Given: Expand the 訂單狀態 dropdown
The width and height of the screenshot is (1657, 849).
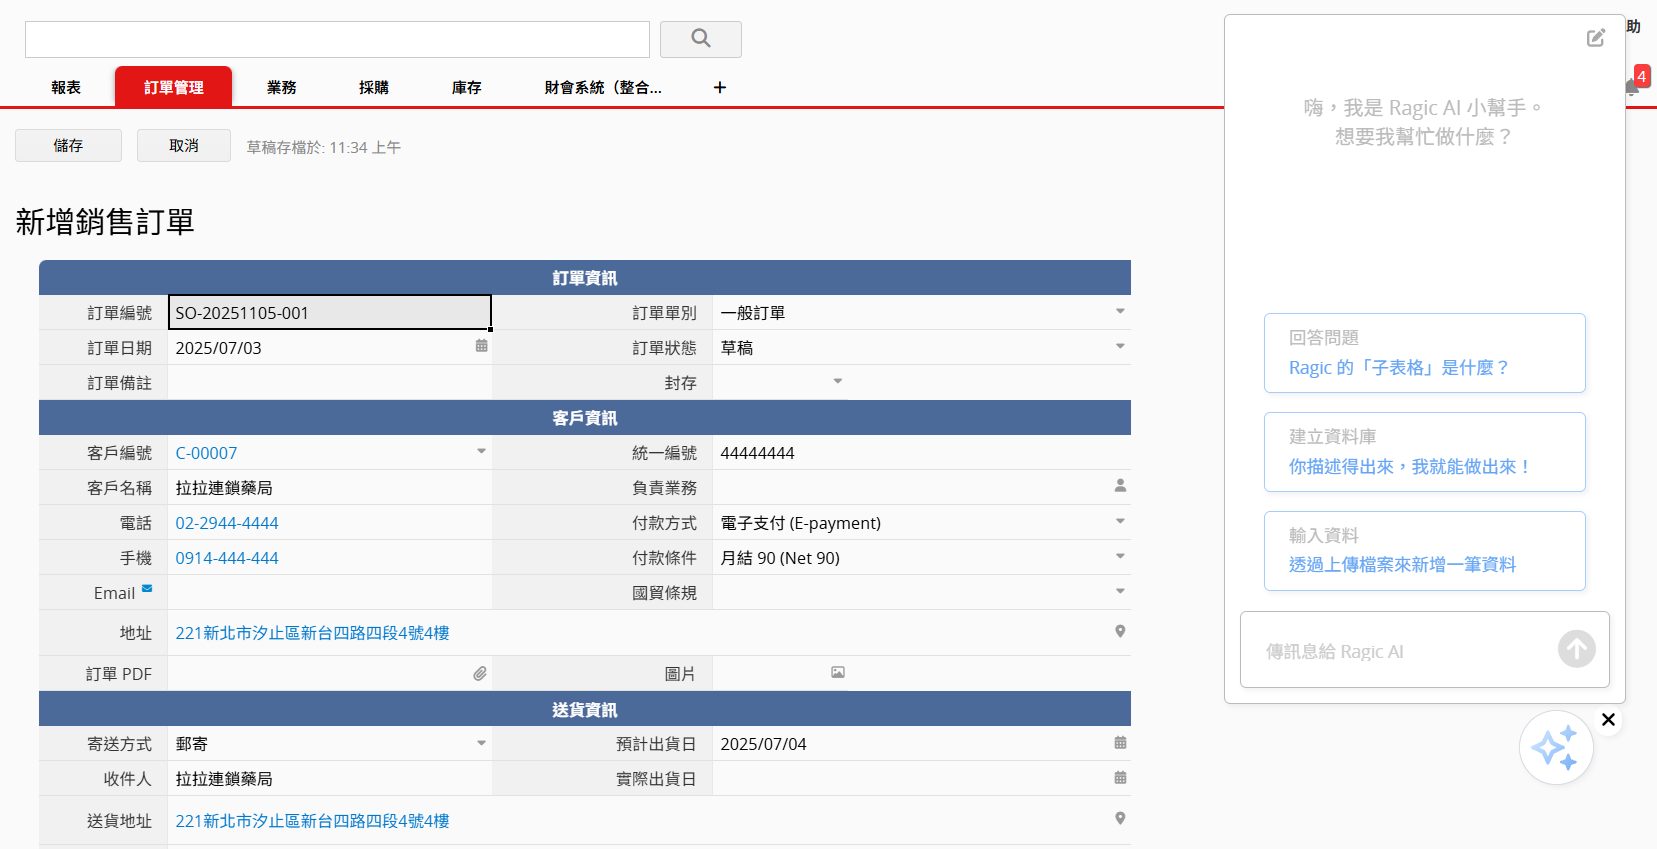Looking at the screenshot, I should (x=1120, y=347).
